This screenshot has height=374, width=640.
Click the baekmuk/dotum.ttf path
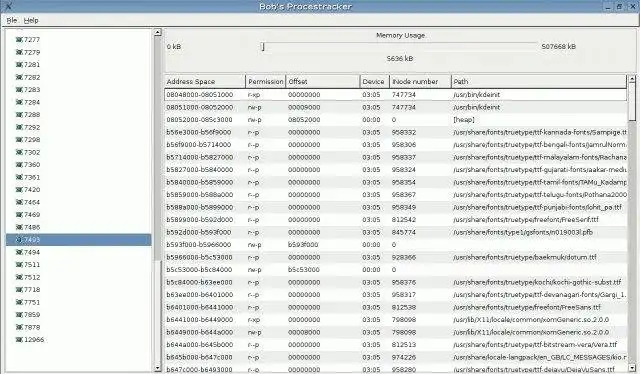point(524,257)
